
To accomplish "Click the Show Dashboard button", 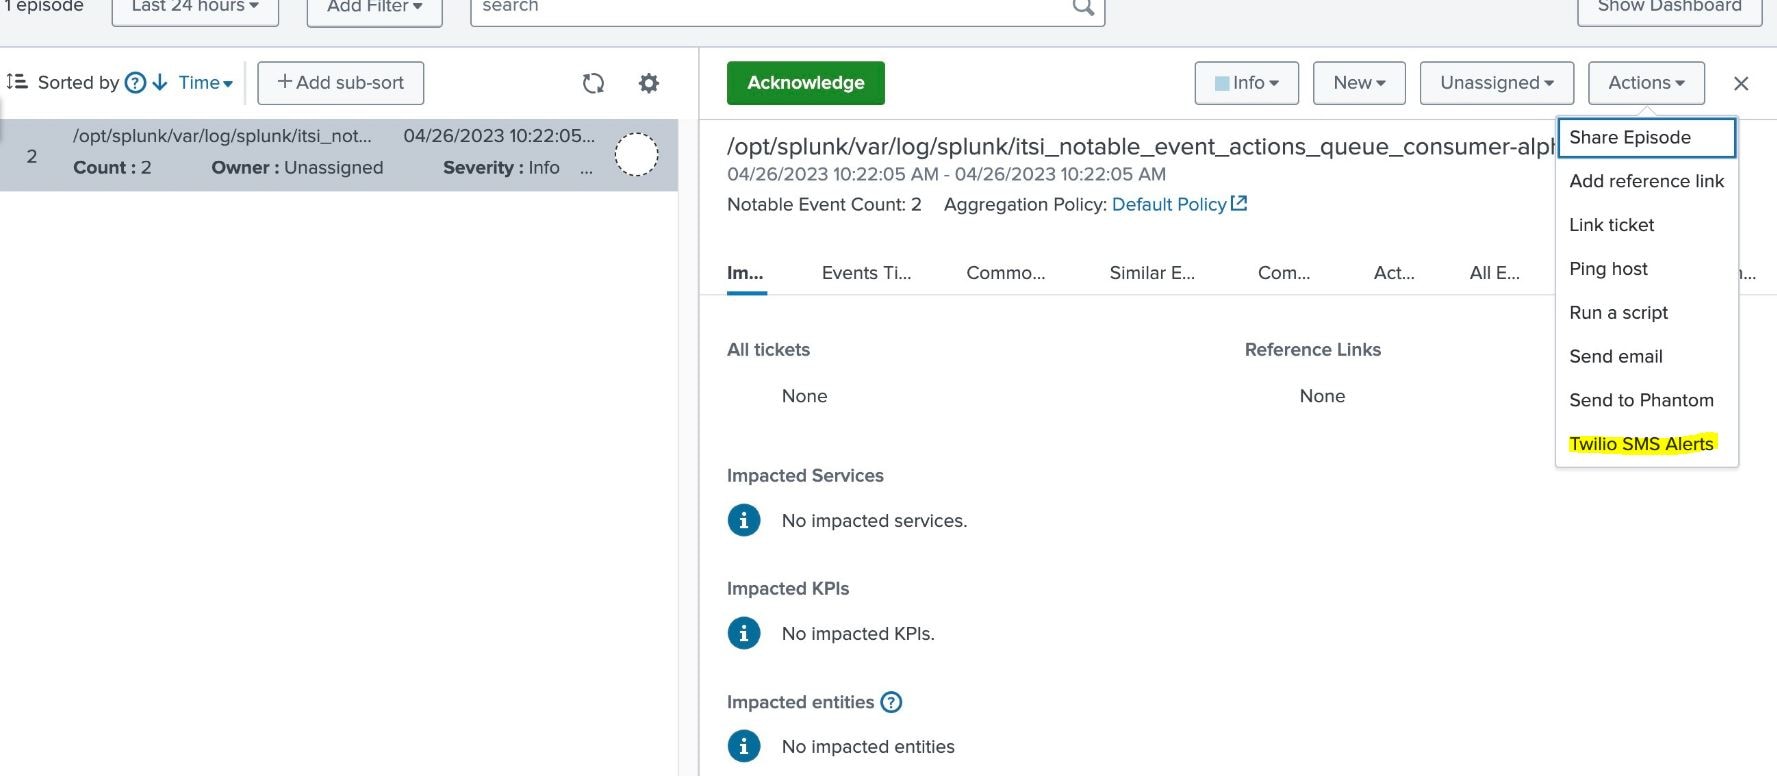I will pos(1669,10).
